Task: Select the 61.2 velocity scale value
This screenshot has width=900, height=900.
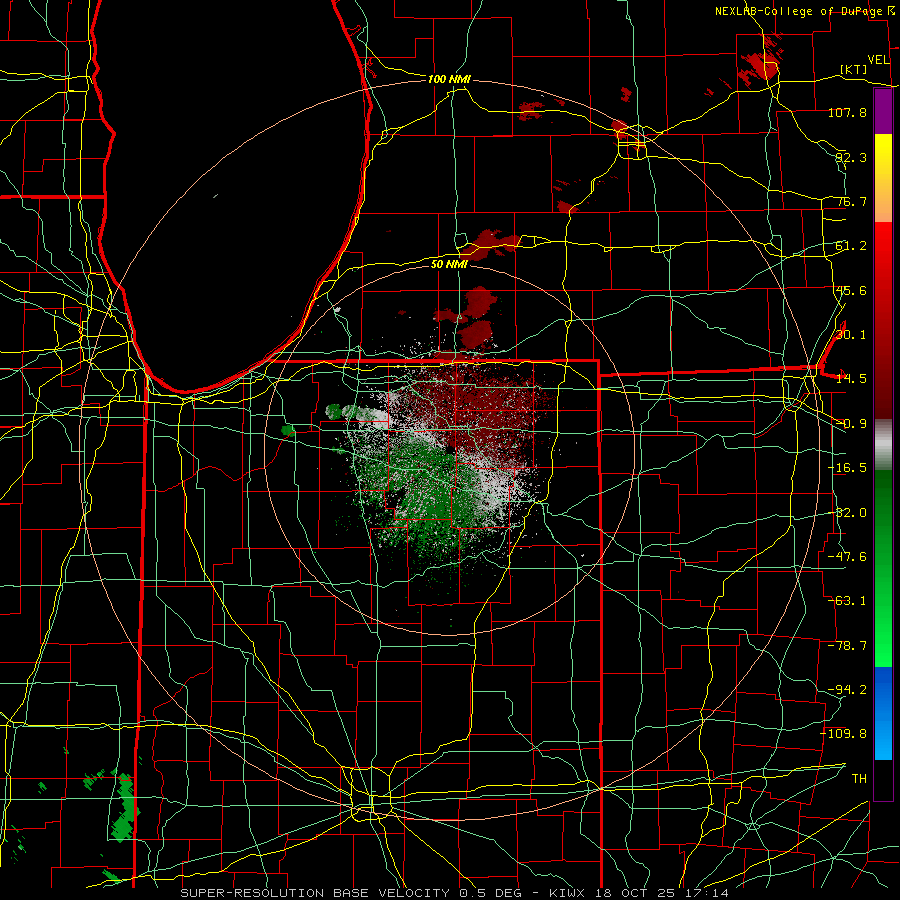Action: coord(851,246)
